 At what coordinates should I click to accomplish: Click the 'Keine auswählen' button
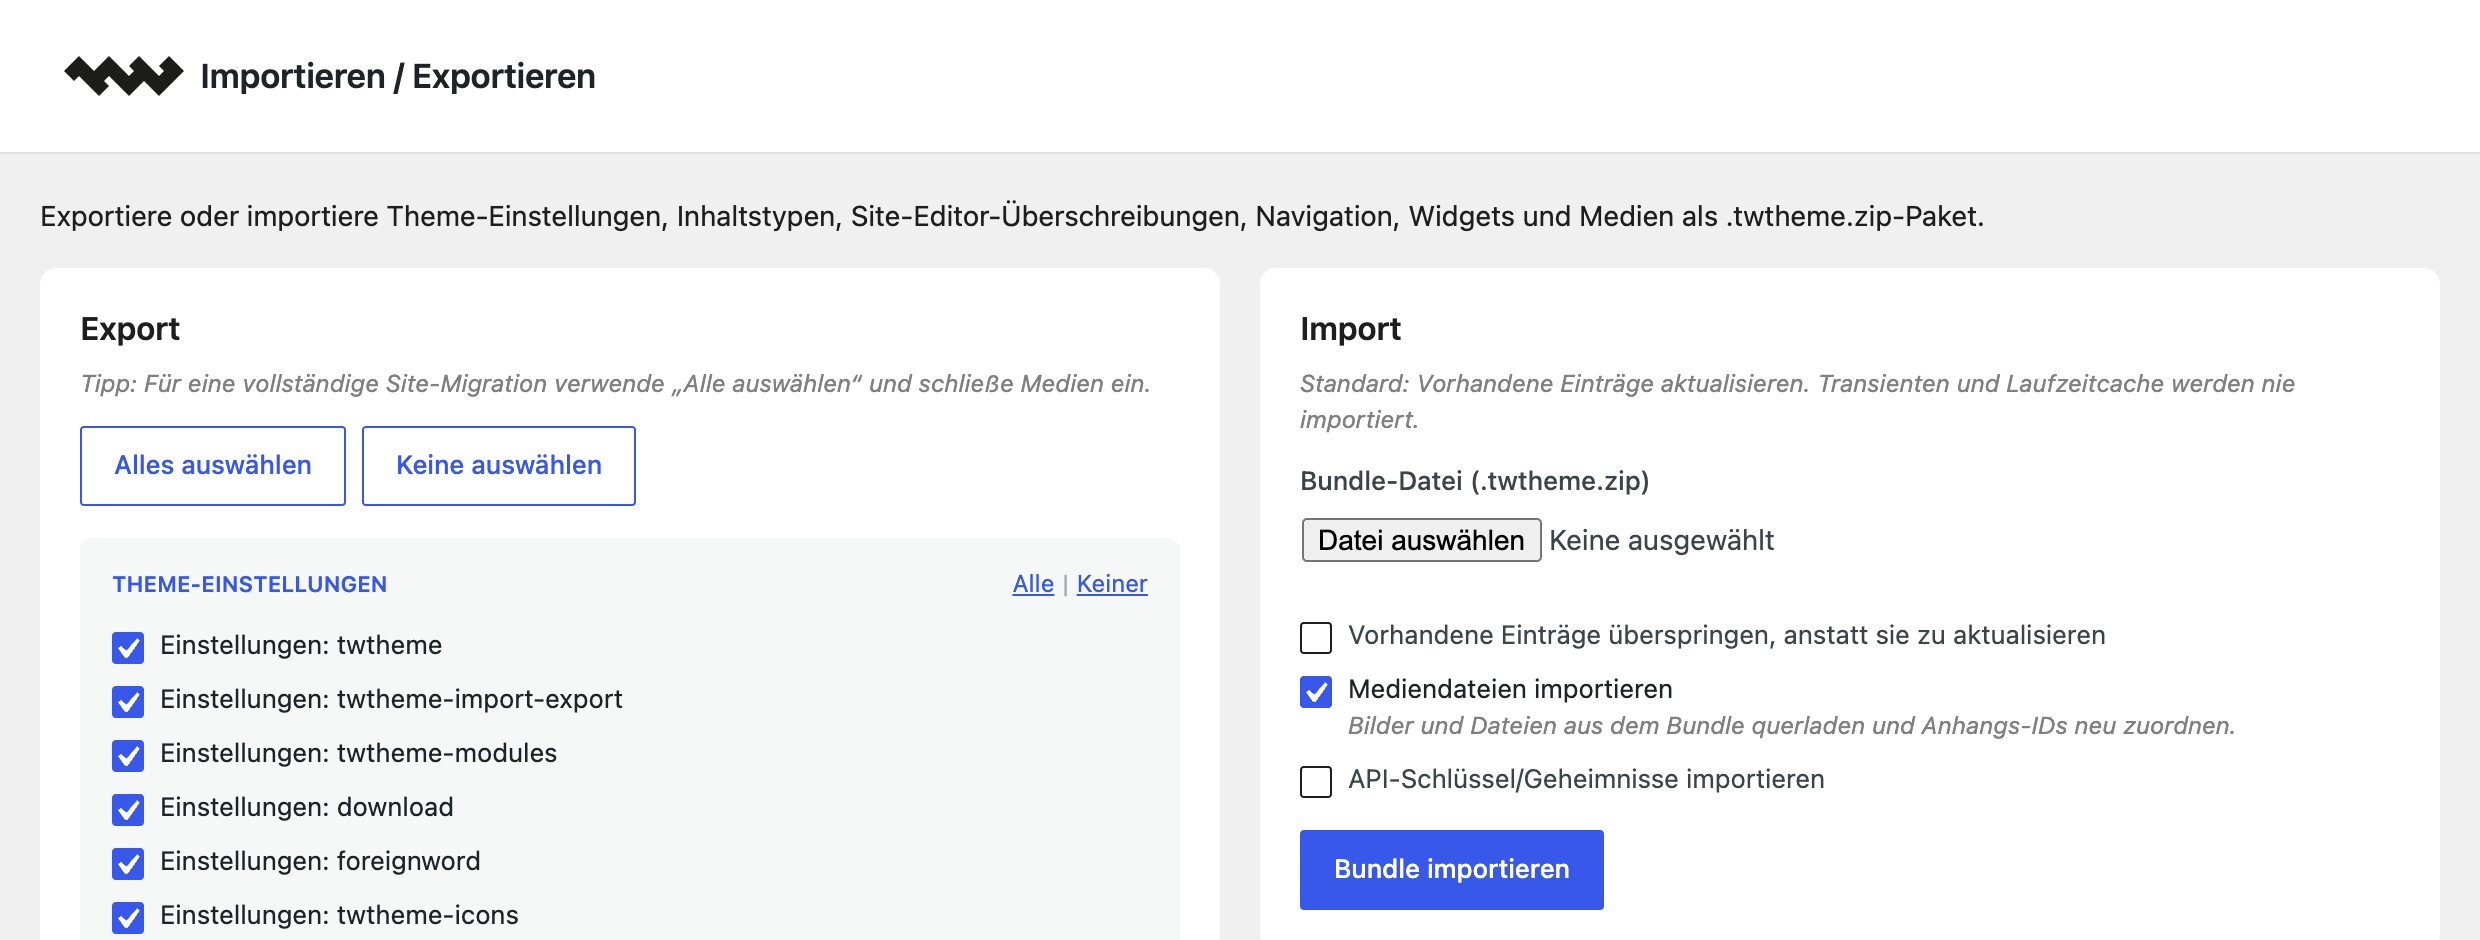tap(499, 466)
